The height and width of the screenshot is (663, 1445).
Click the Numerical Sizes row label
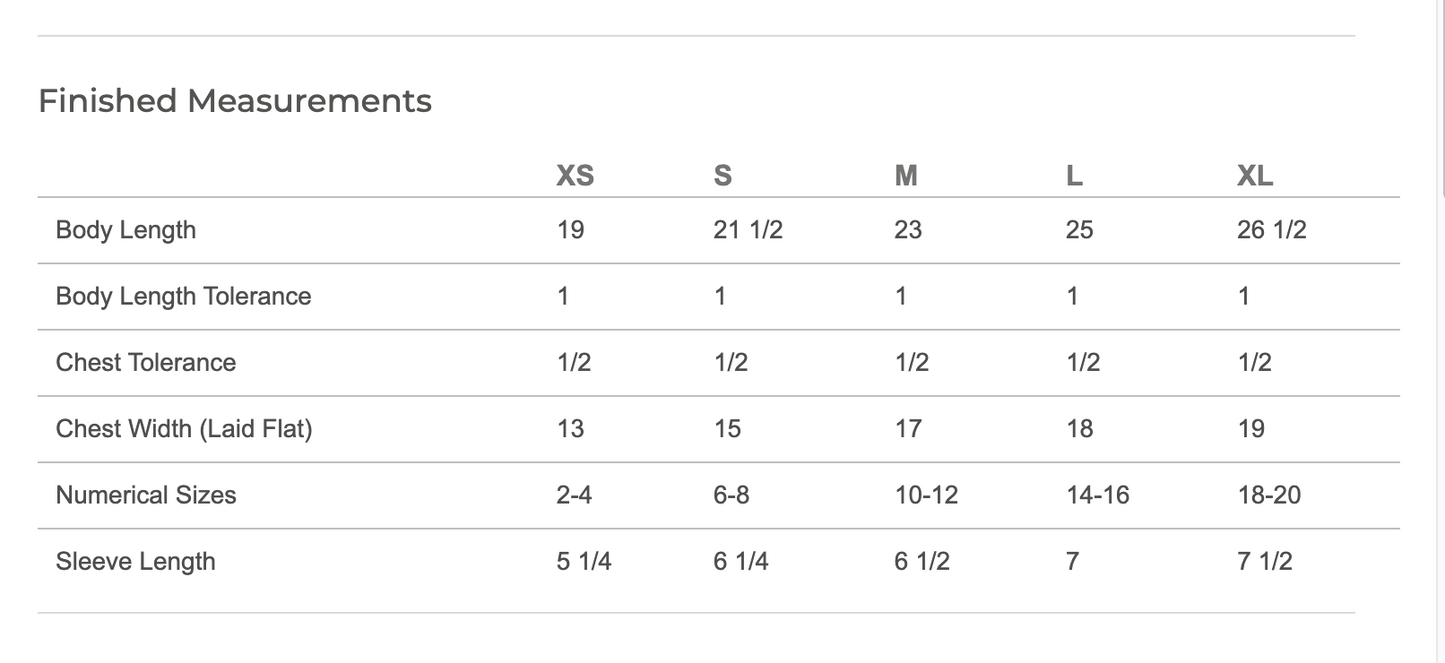coord(146,495)
